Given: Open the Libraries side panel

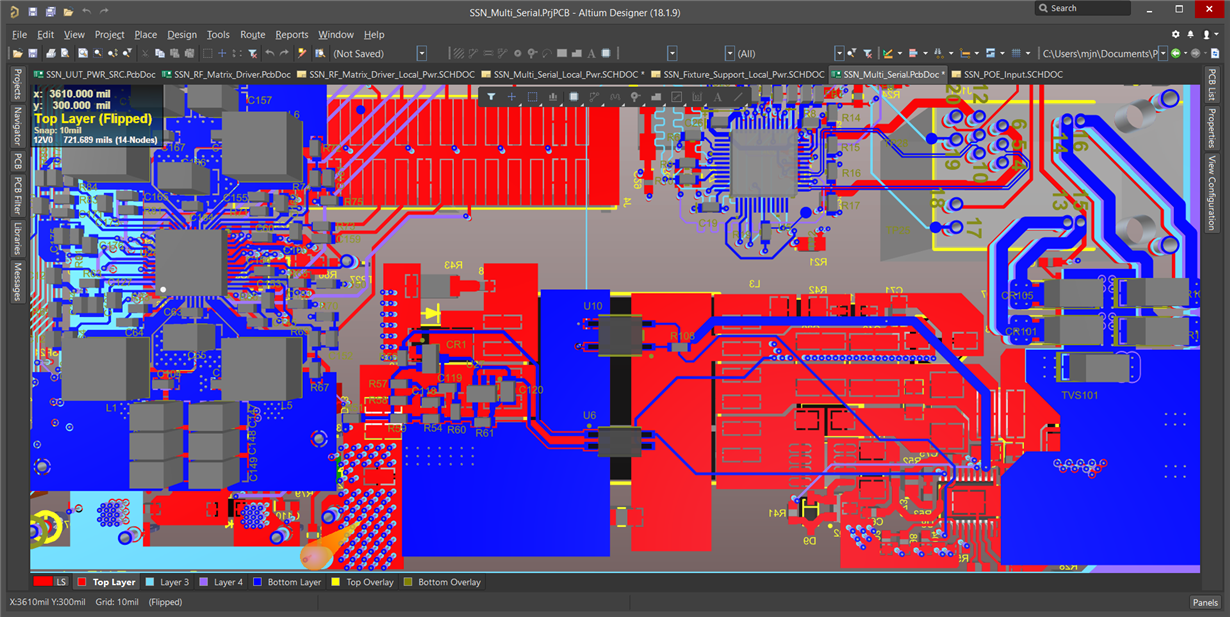Looking at the screenshot, I should tap(17, 239).
